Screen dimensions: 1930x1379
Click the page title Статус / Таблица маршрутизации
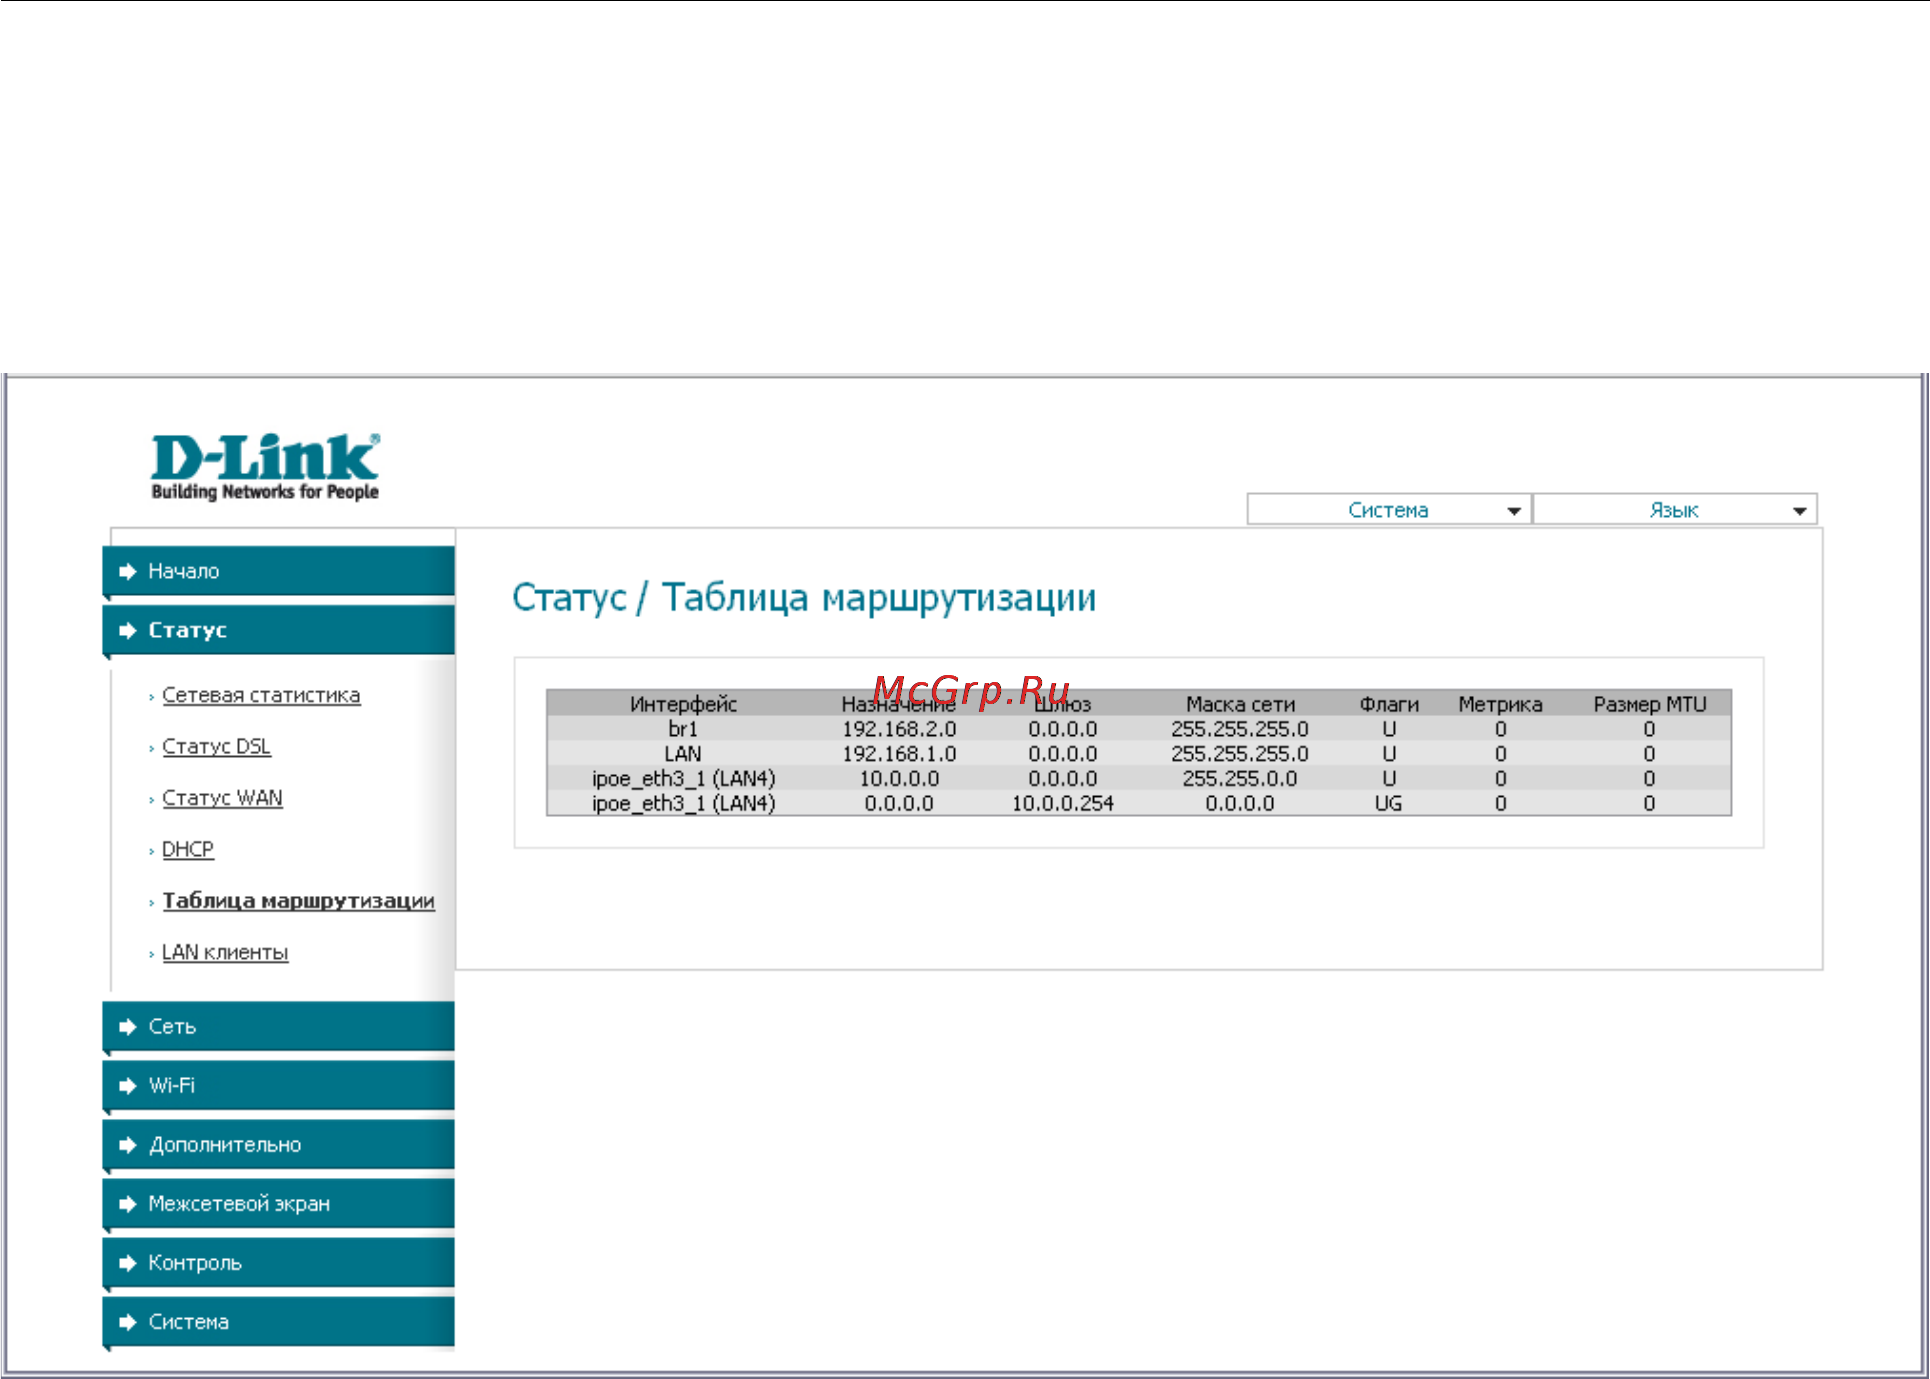pos(804,598)
